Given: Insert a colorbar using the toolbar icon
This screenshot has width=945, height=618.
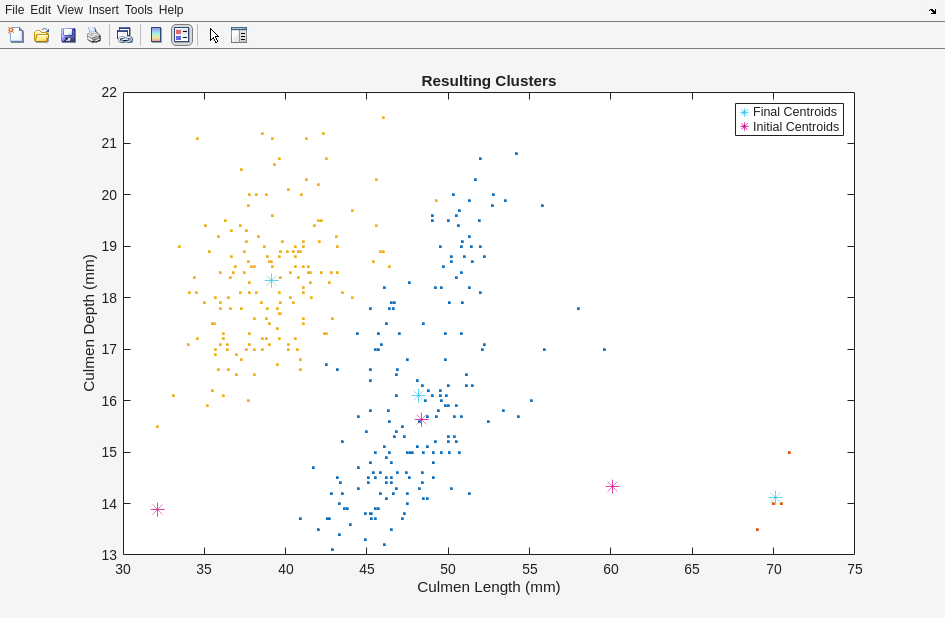Looking at the screenshot, I should tap(156, 35).
